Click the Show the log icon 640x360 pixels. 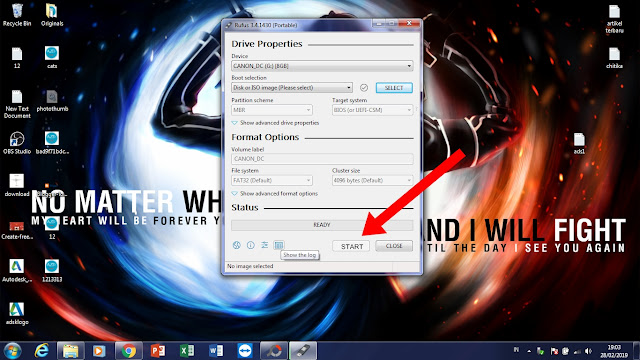279,245
